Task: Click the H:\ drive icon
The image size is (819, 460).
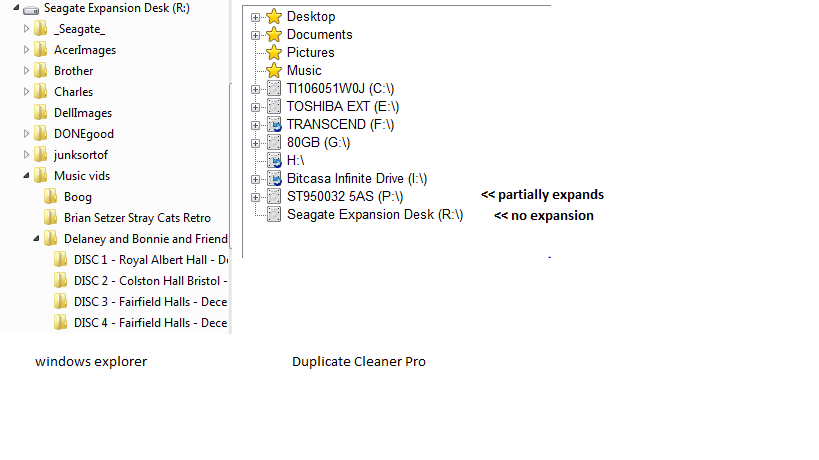Action: click(x=274, y=161)
